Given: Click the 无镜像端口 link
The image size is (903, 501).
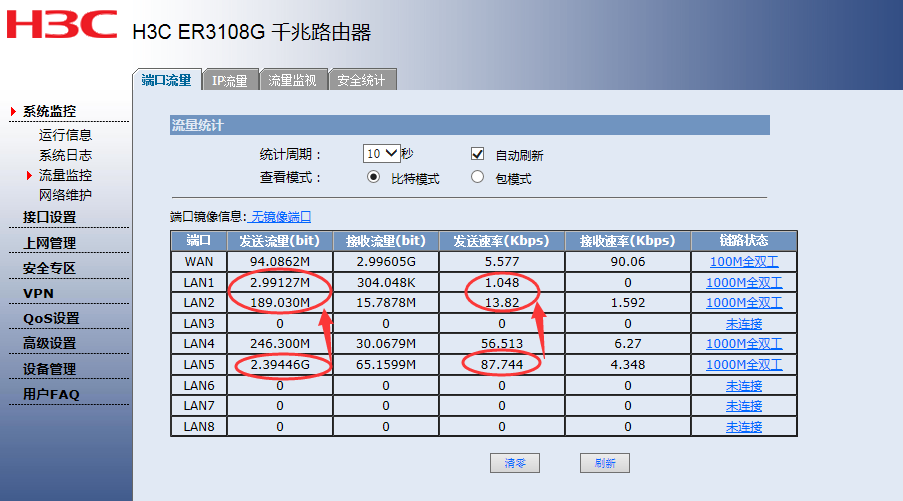Looking at the screenshot, I should [280, 217].
